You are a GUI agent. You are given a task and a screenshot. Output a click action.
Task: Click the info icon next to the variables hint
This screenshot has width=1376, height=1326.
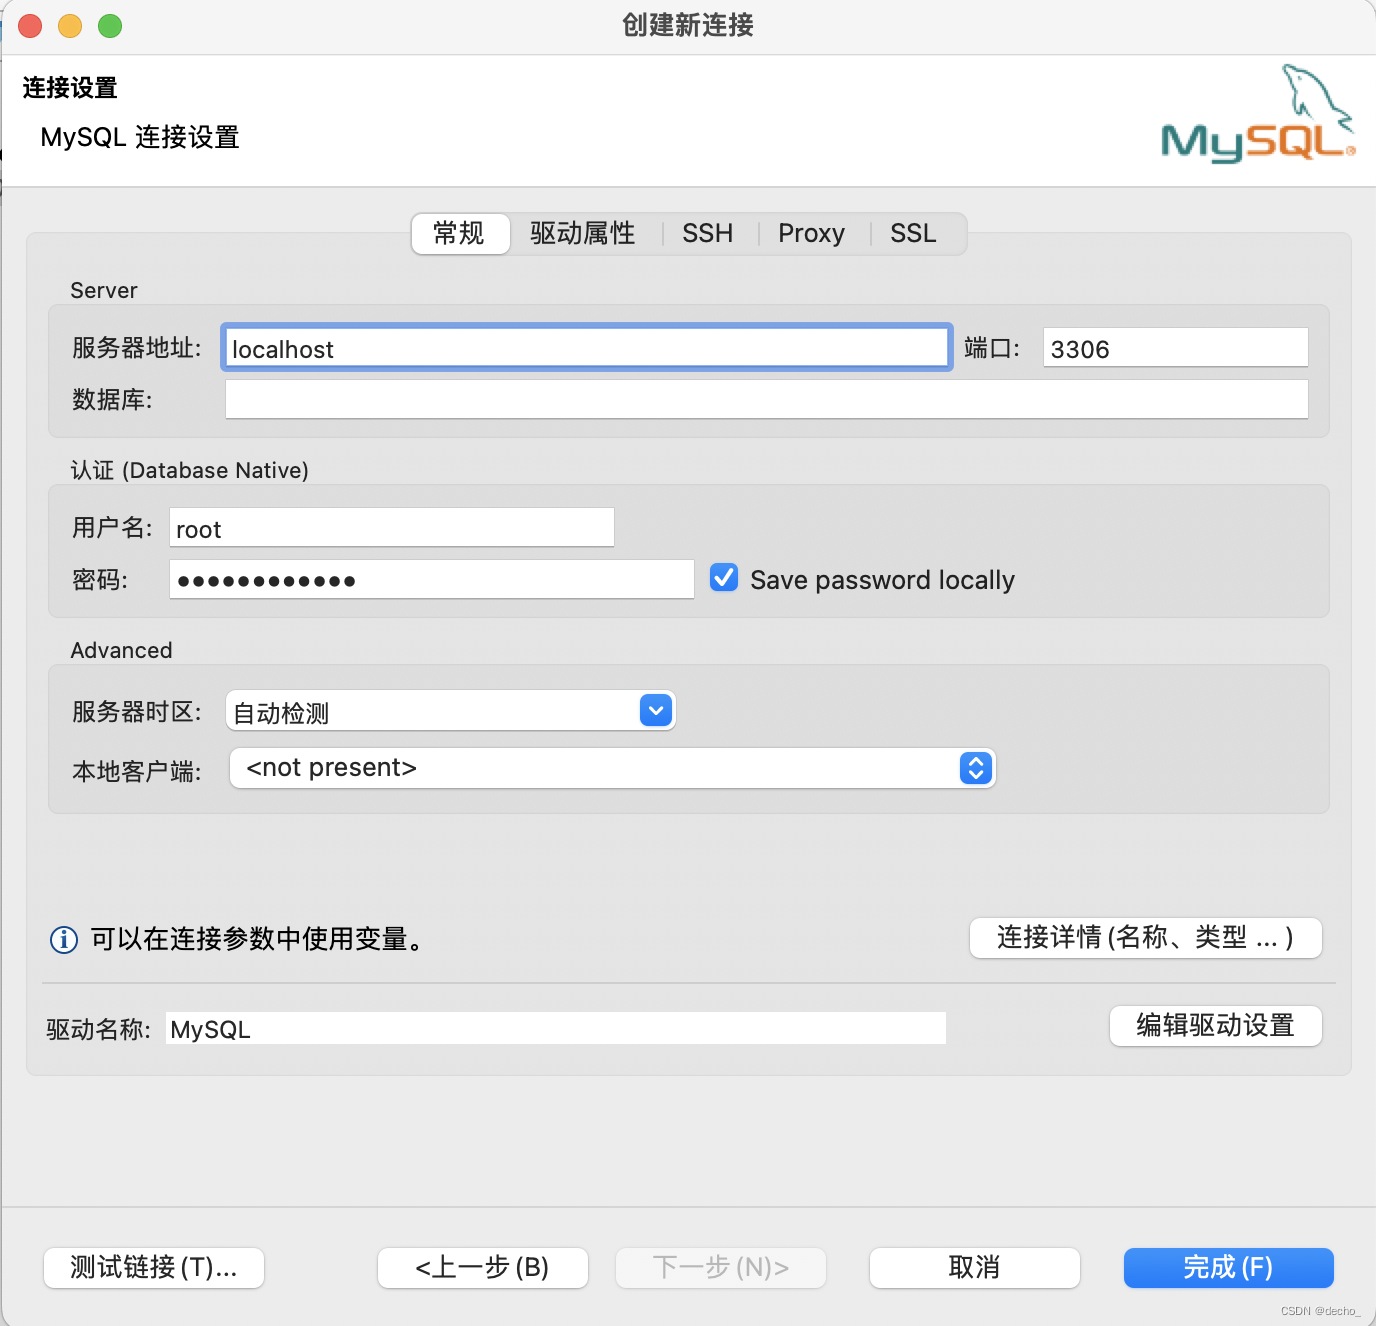pos(63,940)
